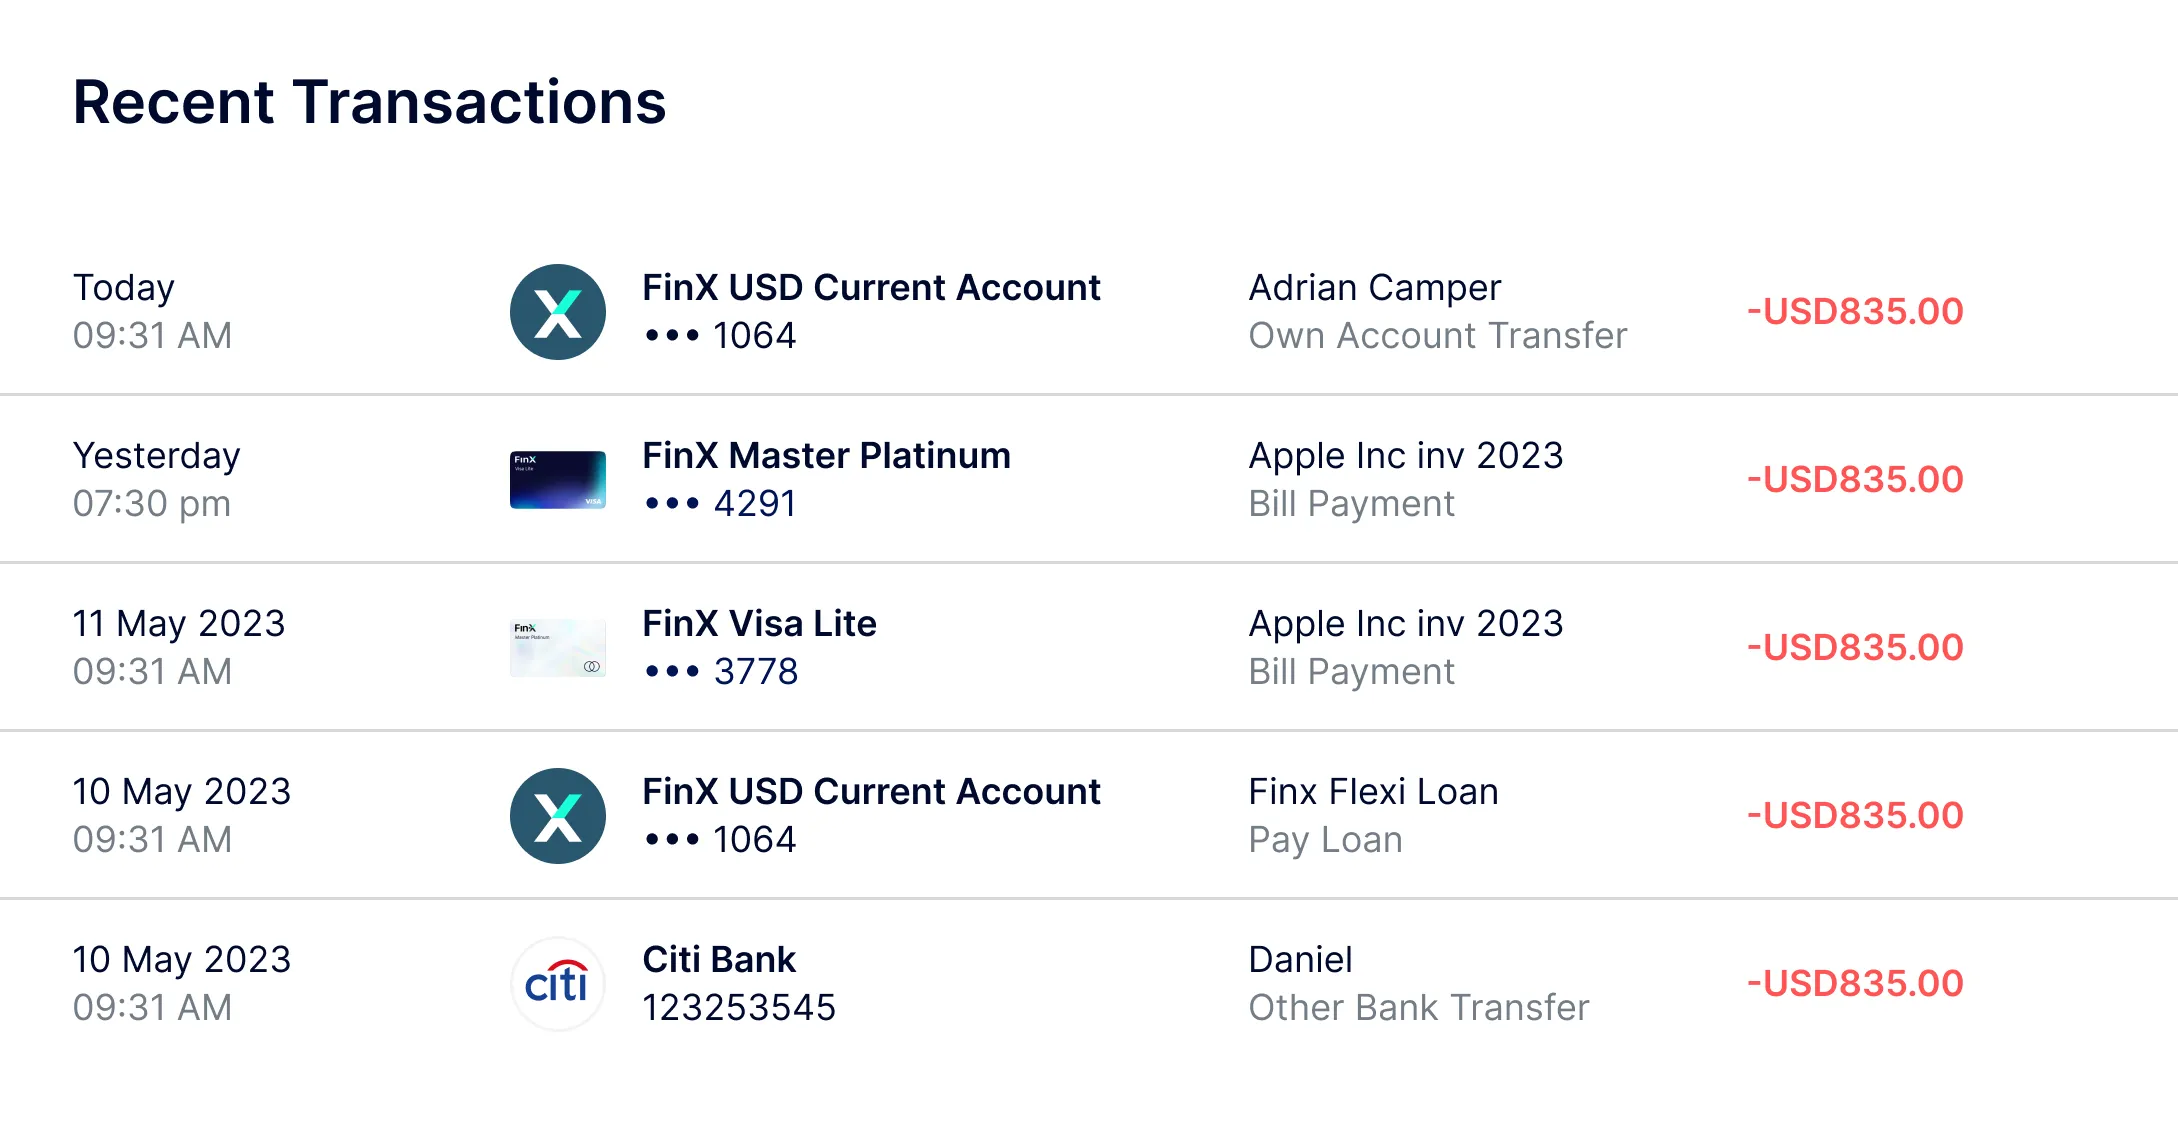Image resolution: width=2178 pixels, height=1140 pixels.
Task: Click the FinX logo icon on Flexi Loan row
Action: (558, 816)
